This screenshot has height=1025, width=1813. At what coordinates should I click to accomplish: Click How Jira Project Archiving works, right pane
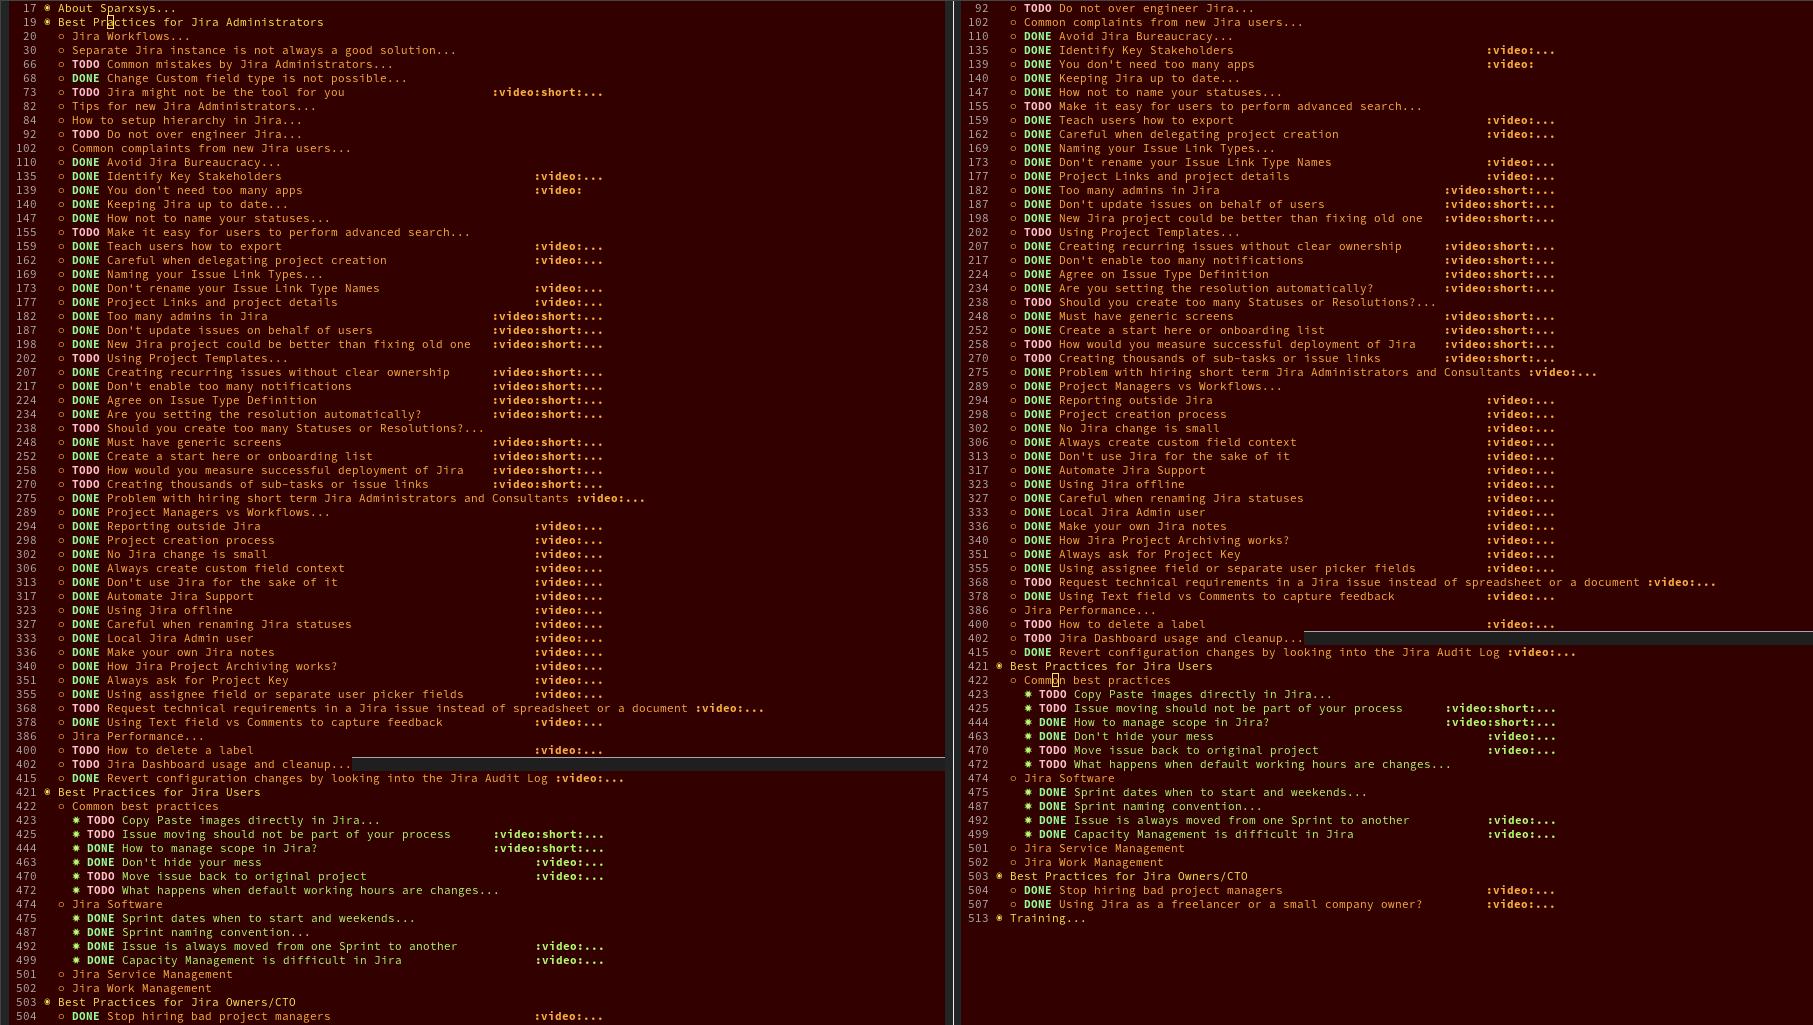click(x=1173, y=540)
